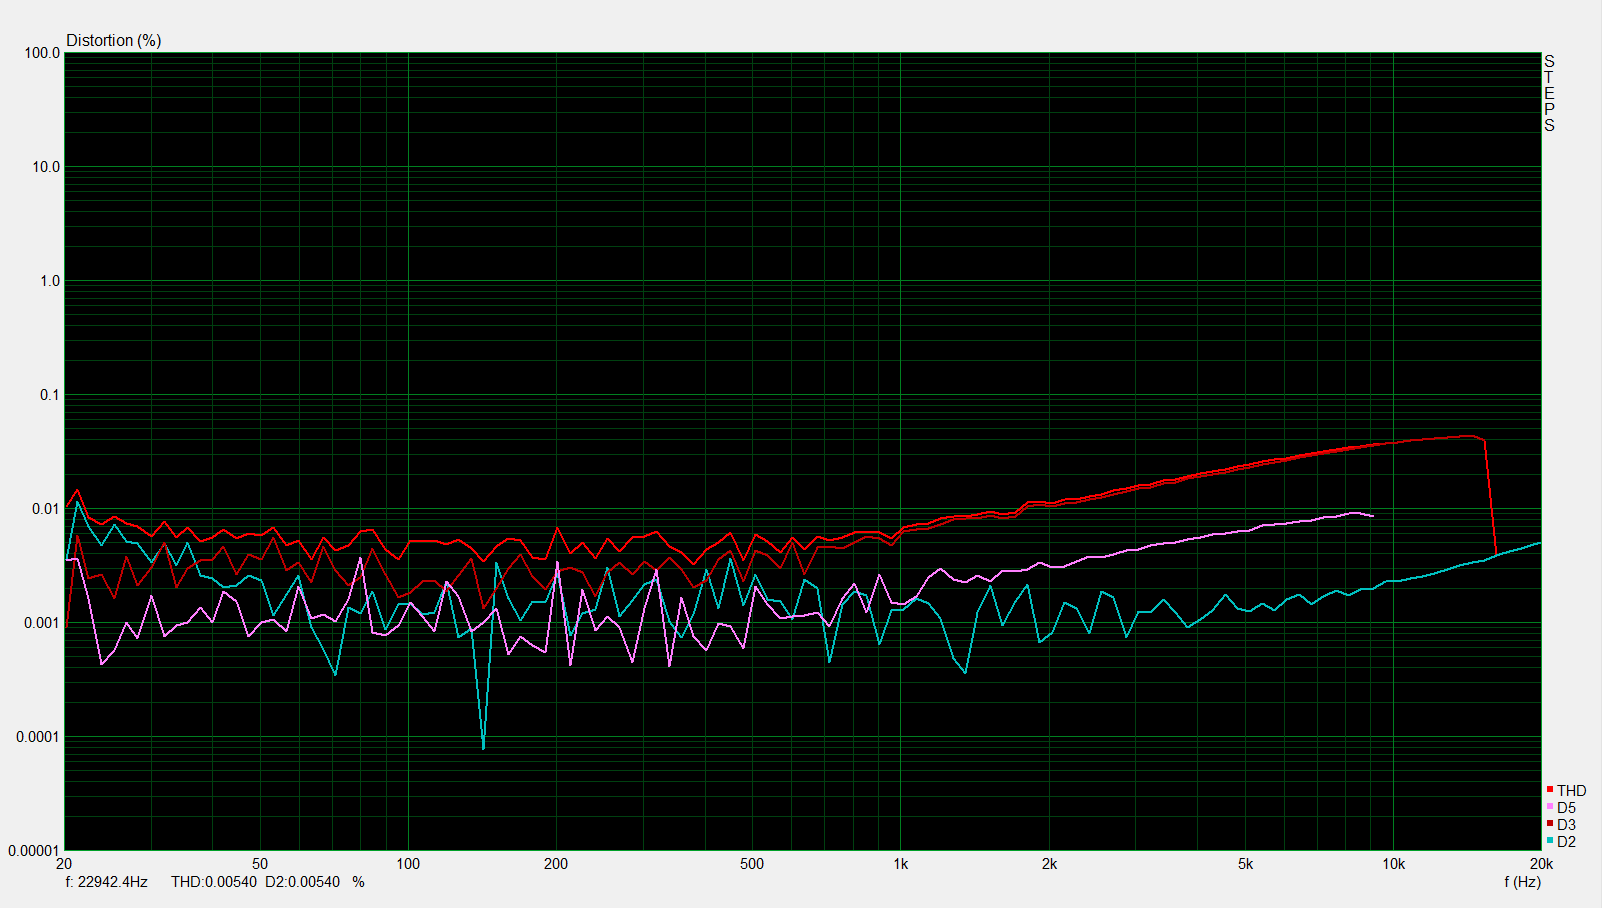Click the D2:0.00540 readout
The height and width of the screenshot is (908, 1603).
click(x=302, y=882)
